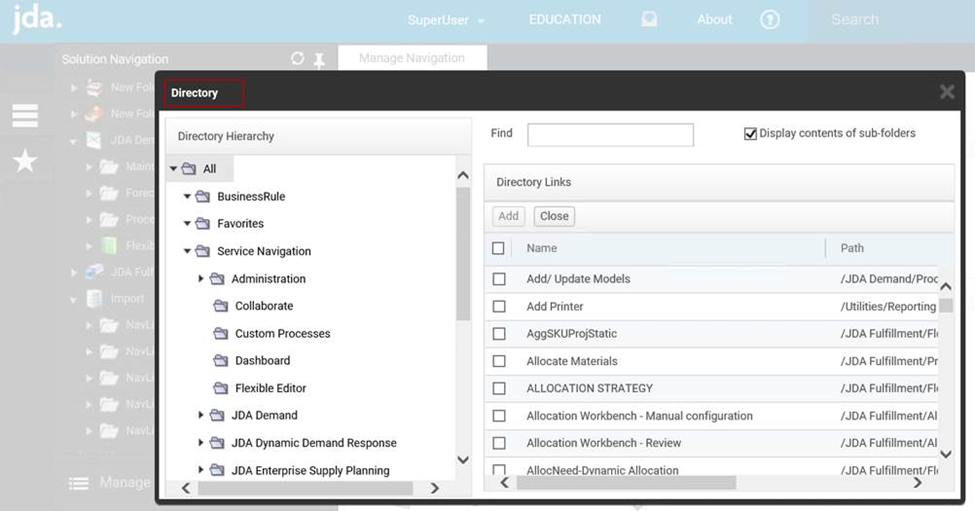Click the Add button in Directory Links
This screenshot has width=975, height=511.
pyautogui.click(x=508, y=216)
